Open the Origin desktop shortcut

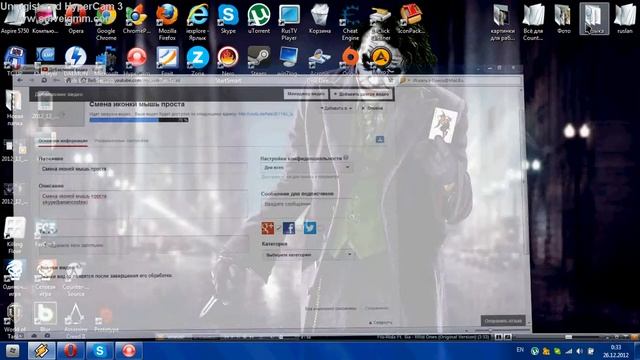coord(350,60)
